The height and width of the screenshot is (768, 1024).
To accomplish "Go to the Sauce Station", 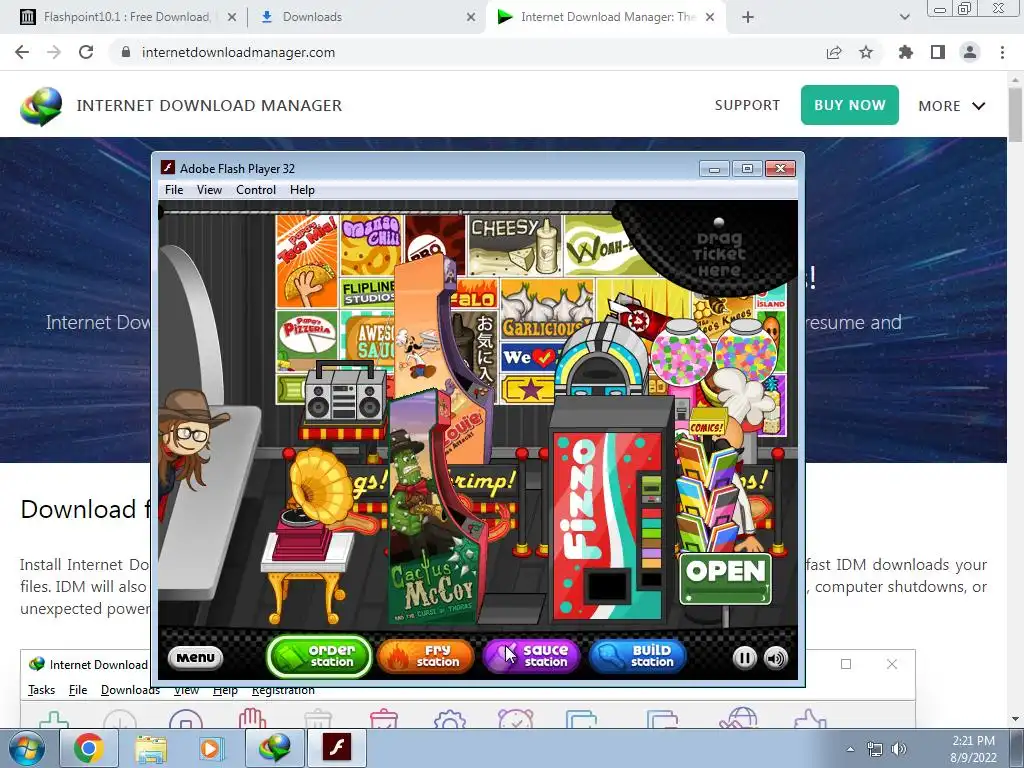I will 531,656.
